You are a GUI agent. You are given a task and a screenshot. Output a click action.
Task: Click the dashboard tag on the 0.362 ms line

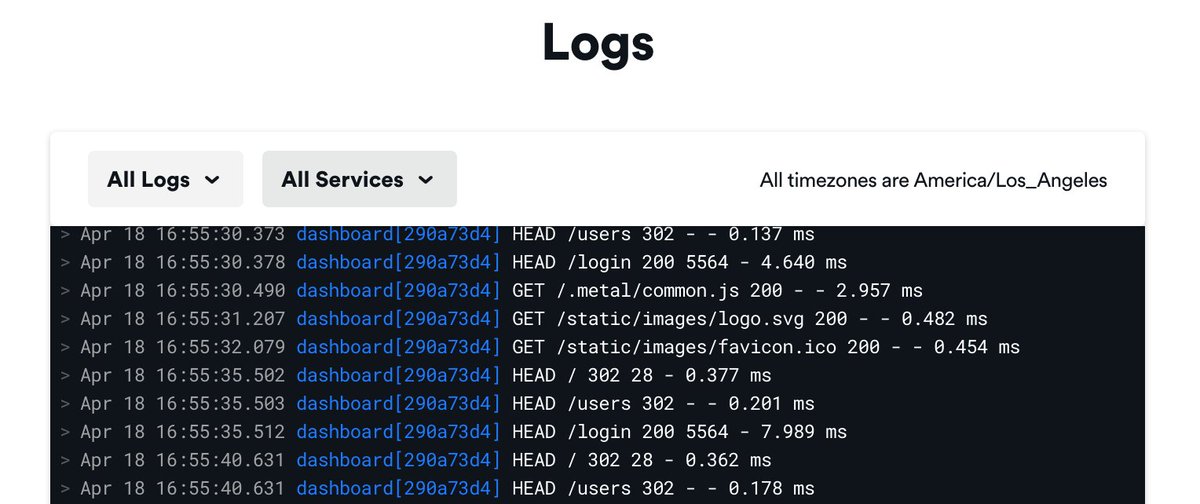(399, 461)
